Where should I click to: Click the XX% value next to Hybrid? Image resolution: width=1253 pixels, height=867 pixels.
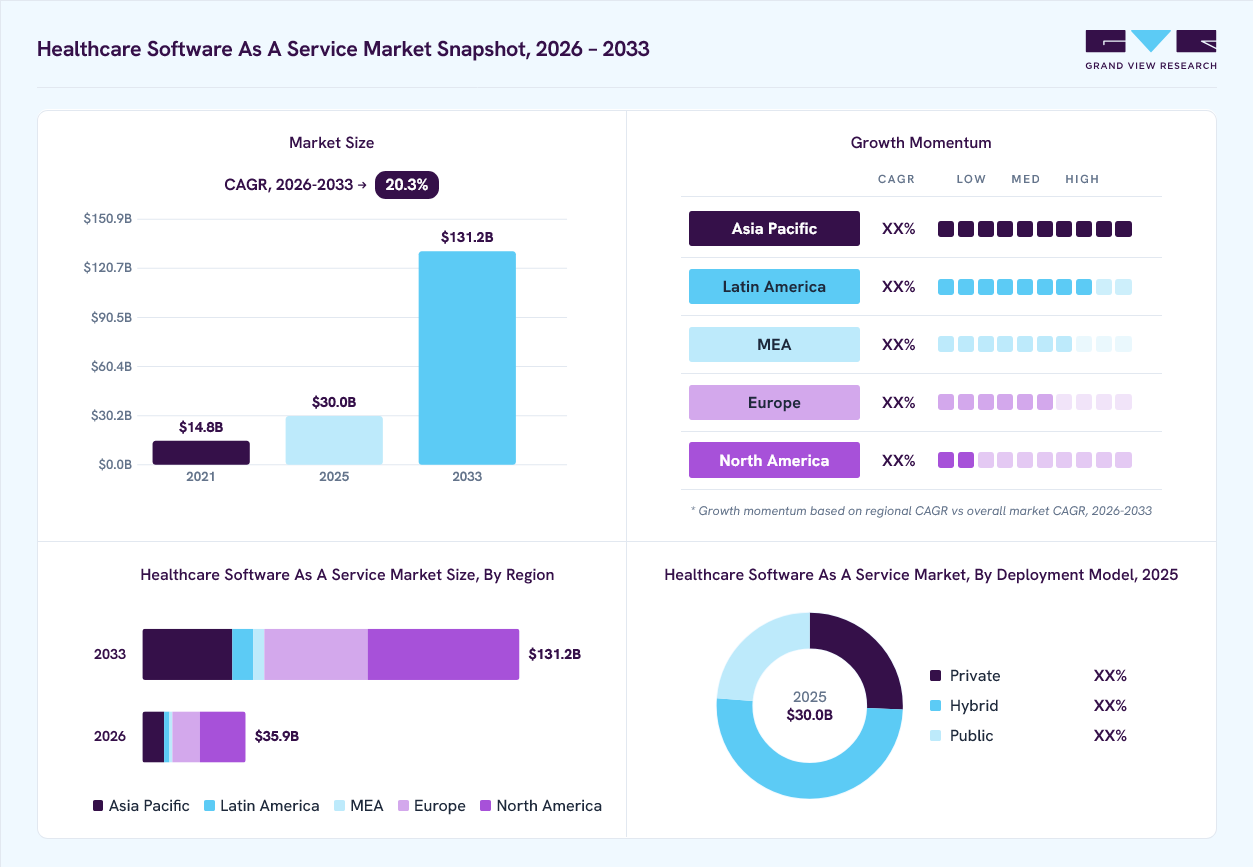coord(1110,706)
